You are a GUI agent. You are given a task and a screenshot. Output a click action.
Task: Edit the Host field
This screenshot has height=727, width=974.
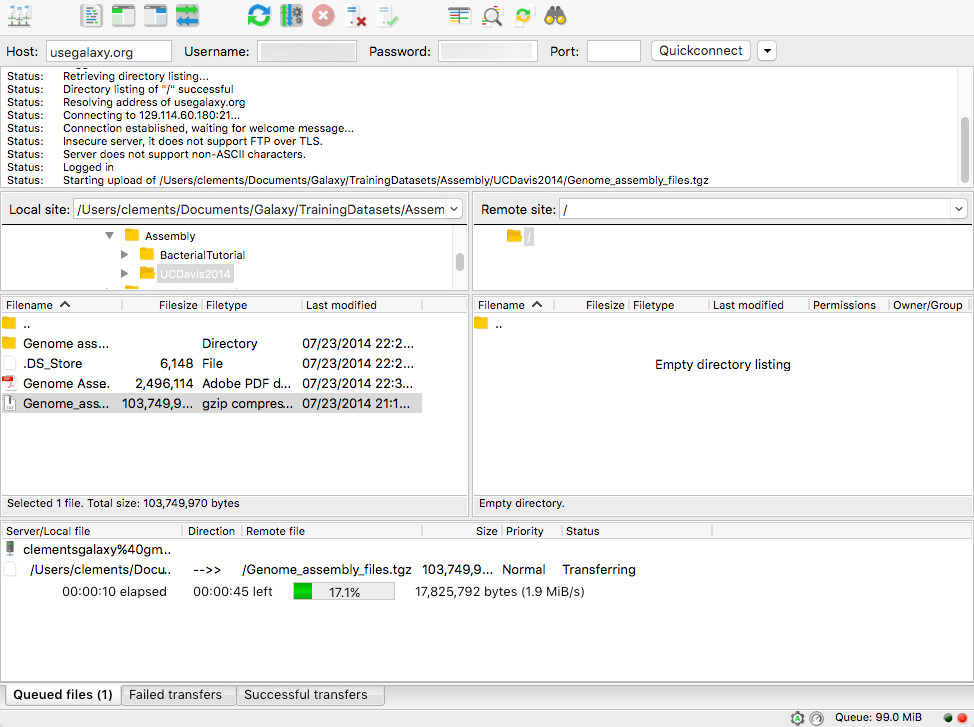(109, 52)
